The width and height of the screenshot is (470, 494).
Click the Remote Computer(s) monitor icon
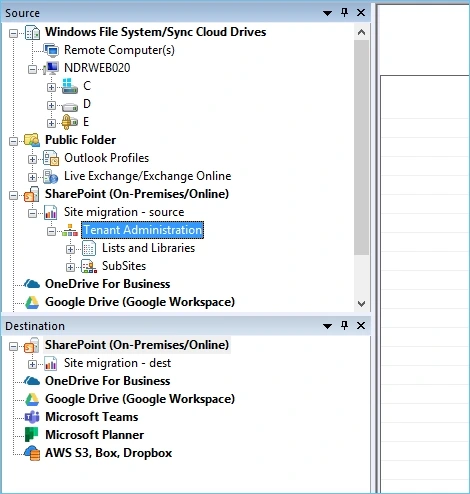tap(51, 50)
